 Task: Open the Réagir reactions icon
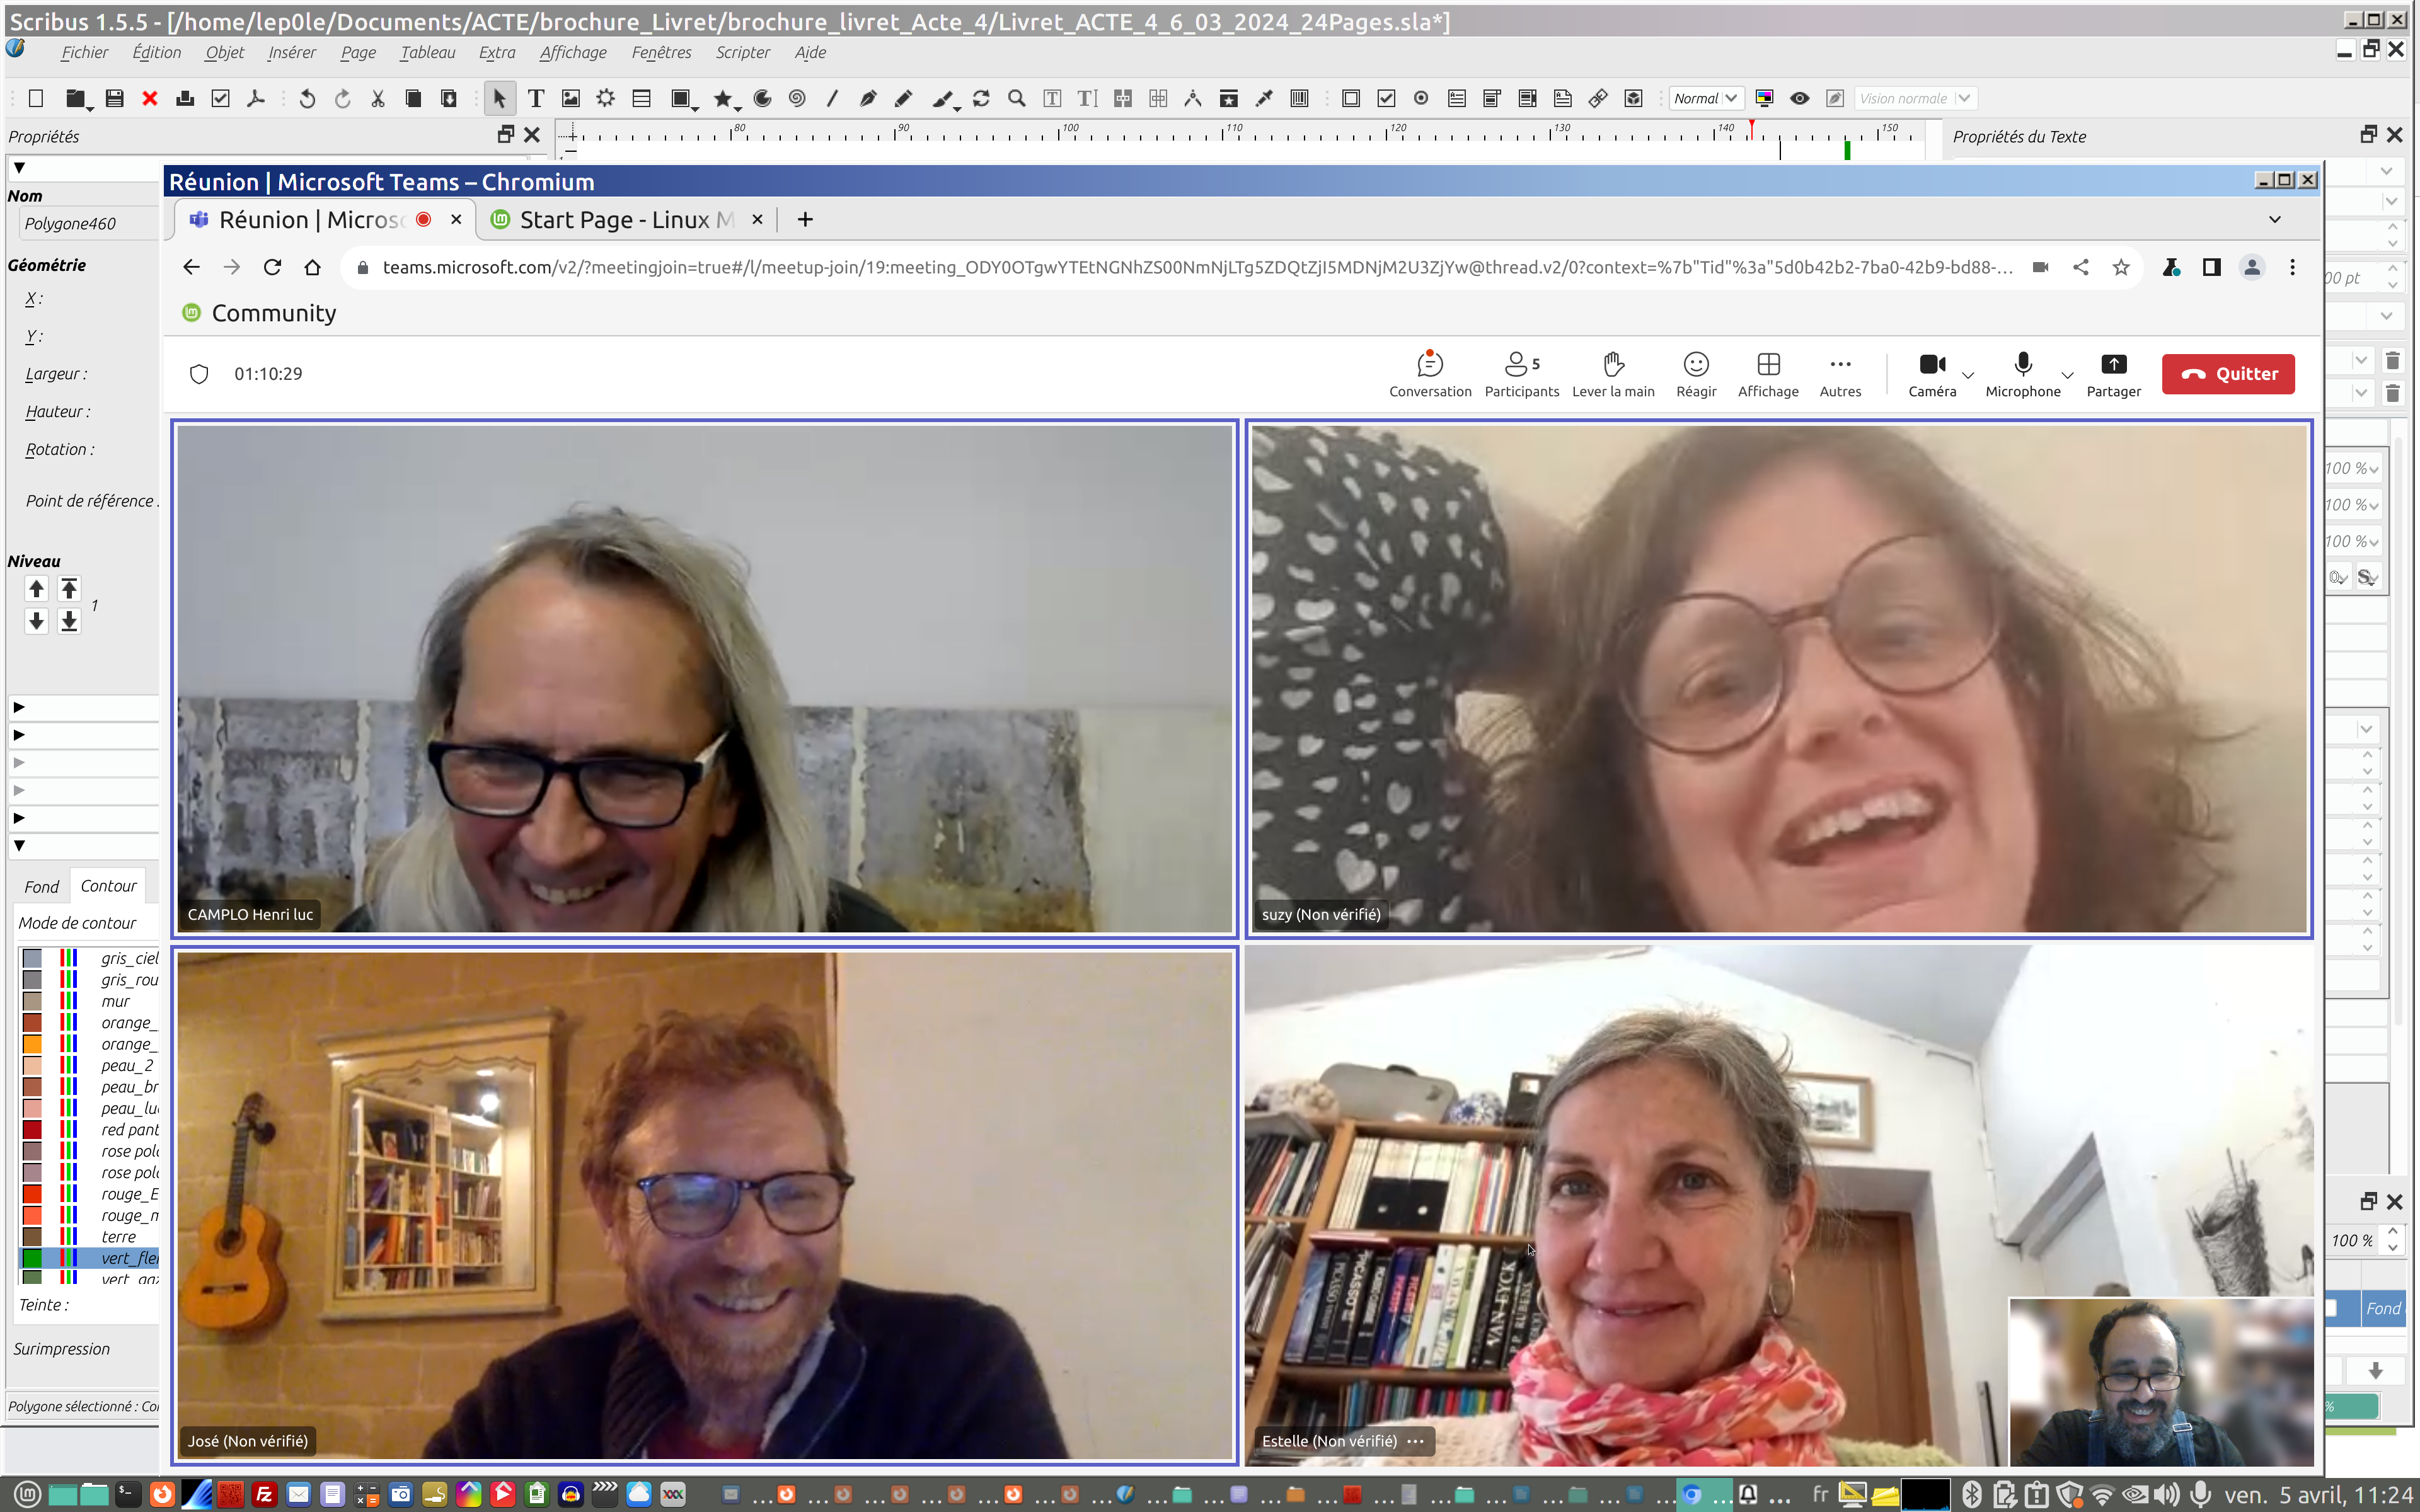pyautogui.click(x=1696, y=364)
